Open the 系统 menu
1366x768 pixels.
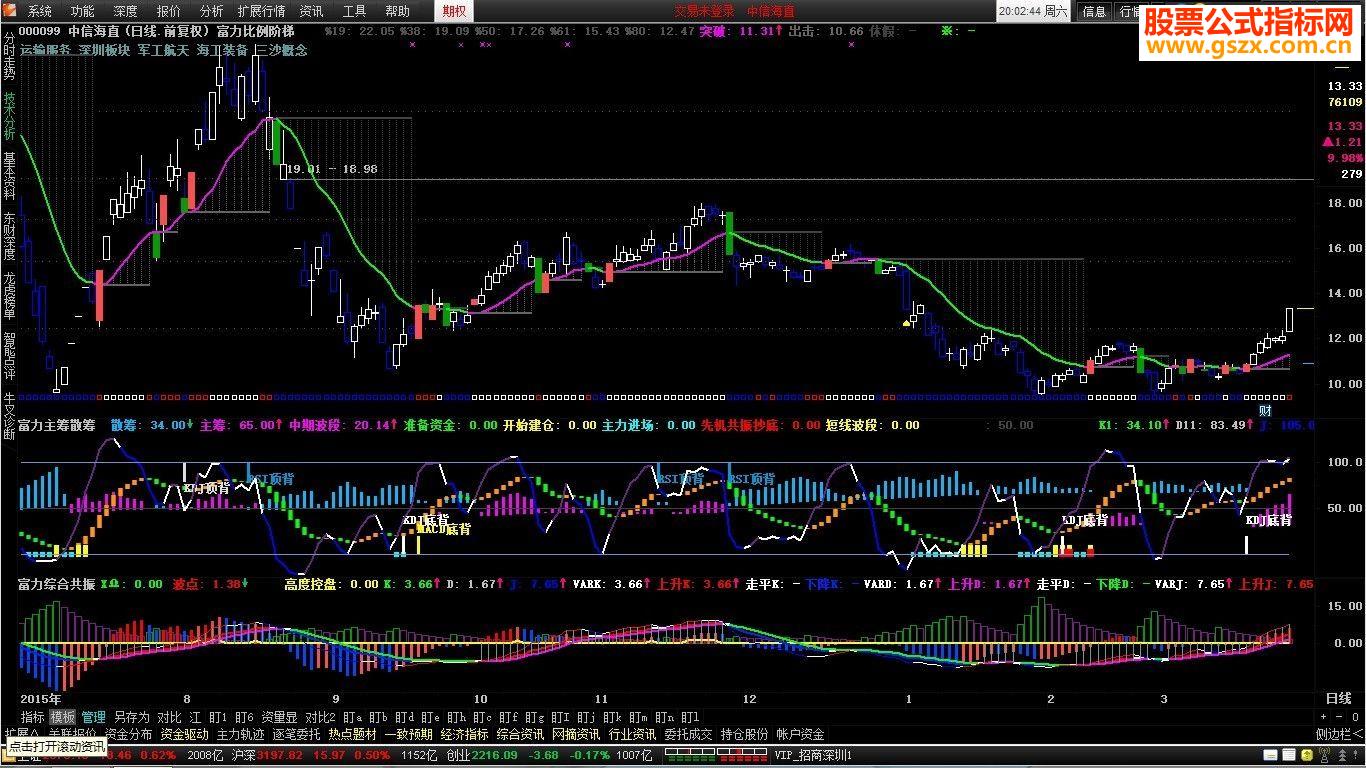pyautogui.click(x=40, y=11)
